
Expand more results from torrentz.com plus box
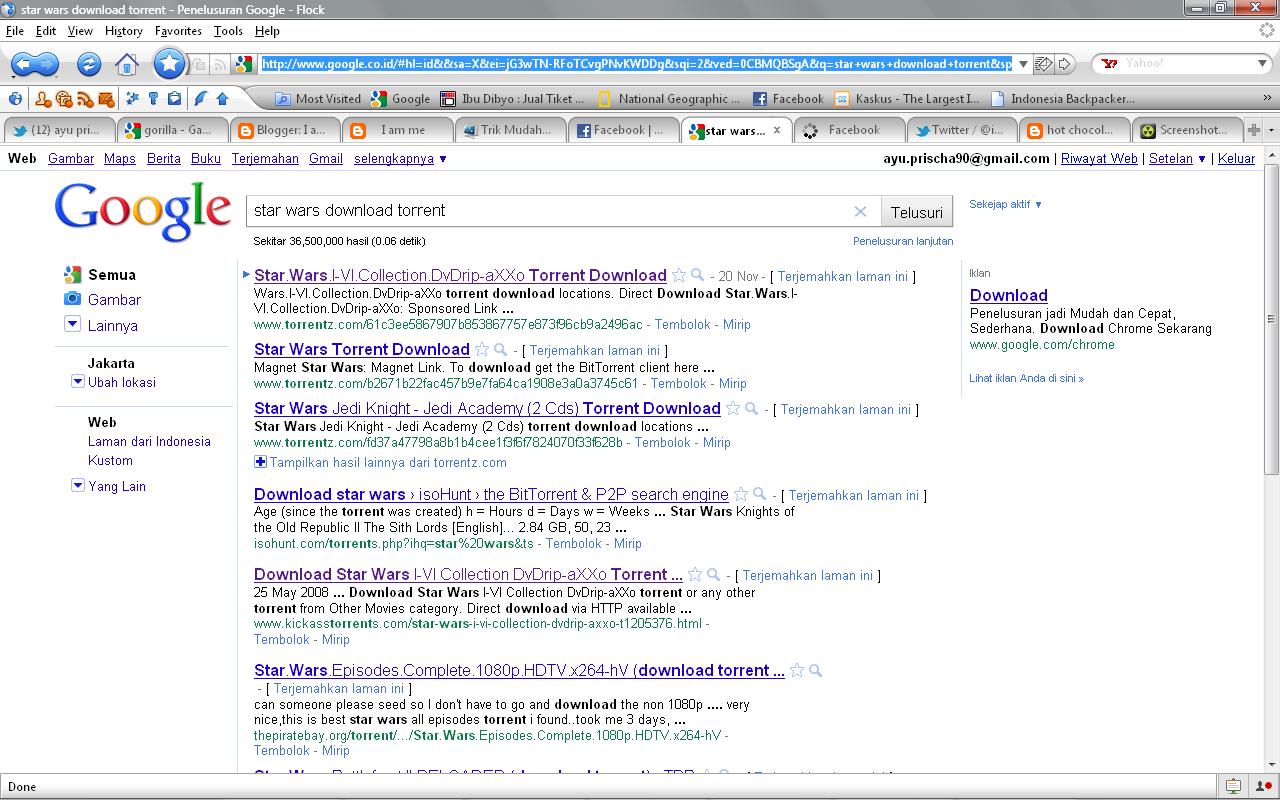coord(260,462)
